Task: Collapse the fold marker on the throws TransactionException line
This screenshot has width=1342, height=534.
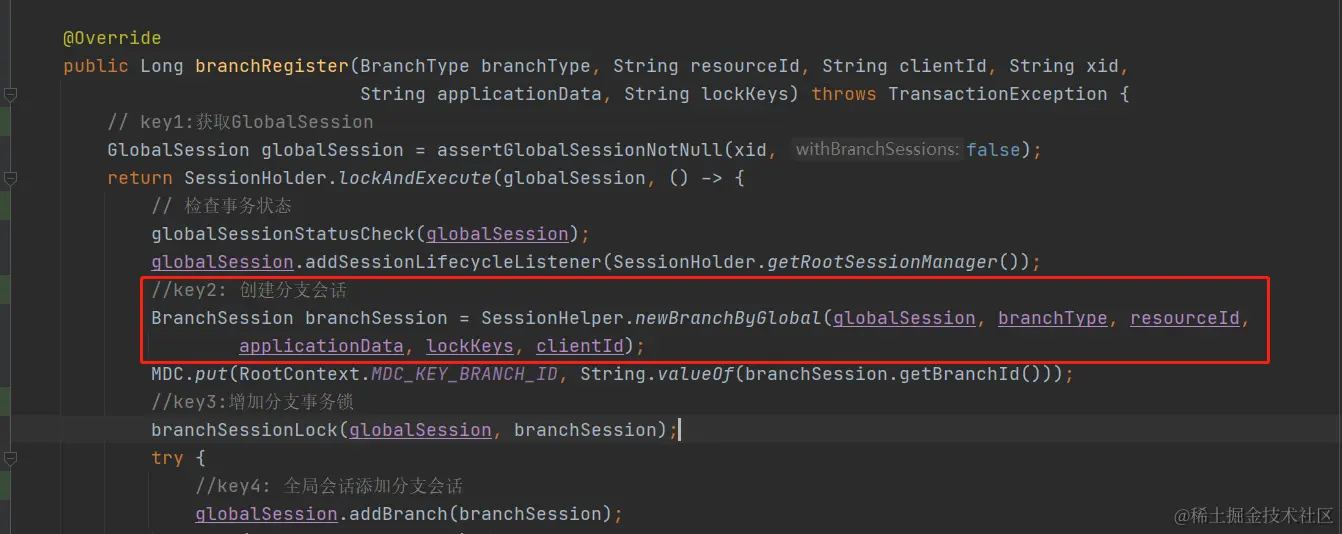Action: (10, 94)
